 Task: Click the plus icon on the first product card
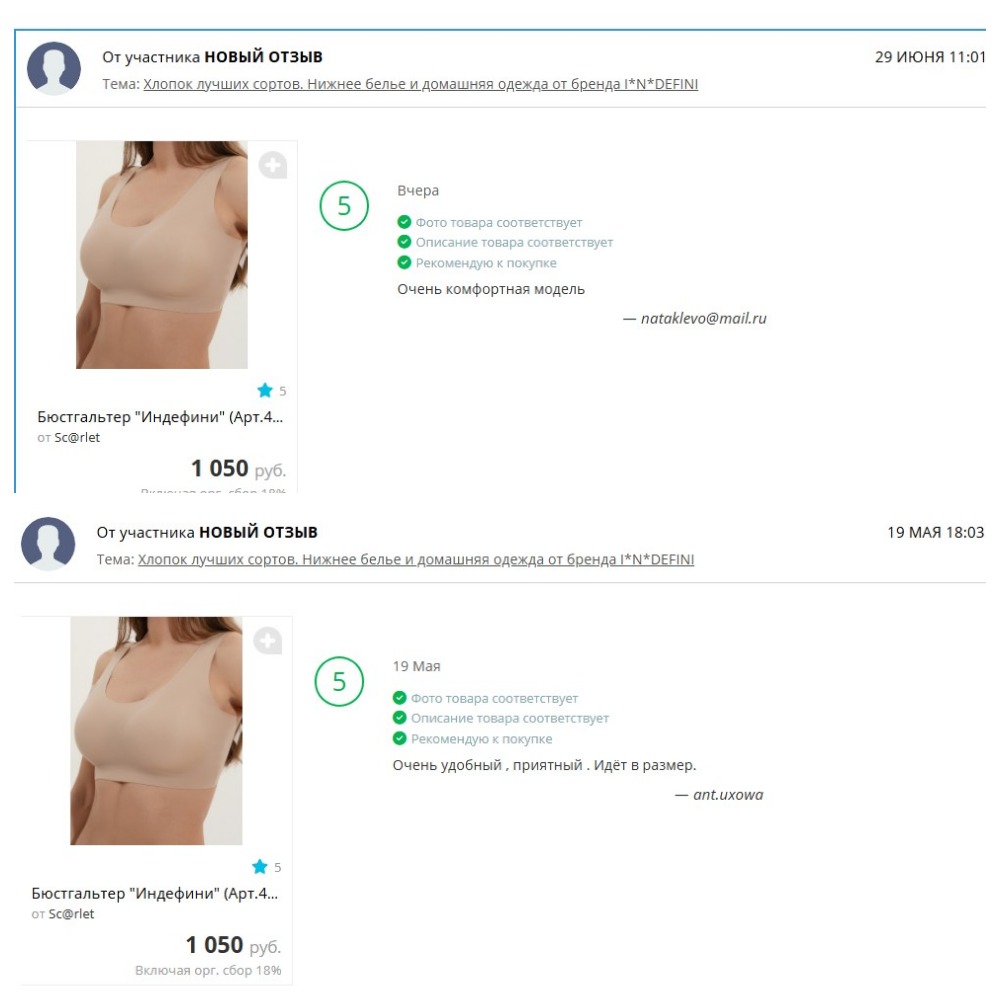click(272, 165)
